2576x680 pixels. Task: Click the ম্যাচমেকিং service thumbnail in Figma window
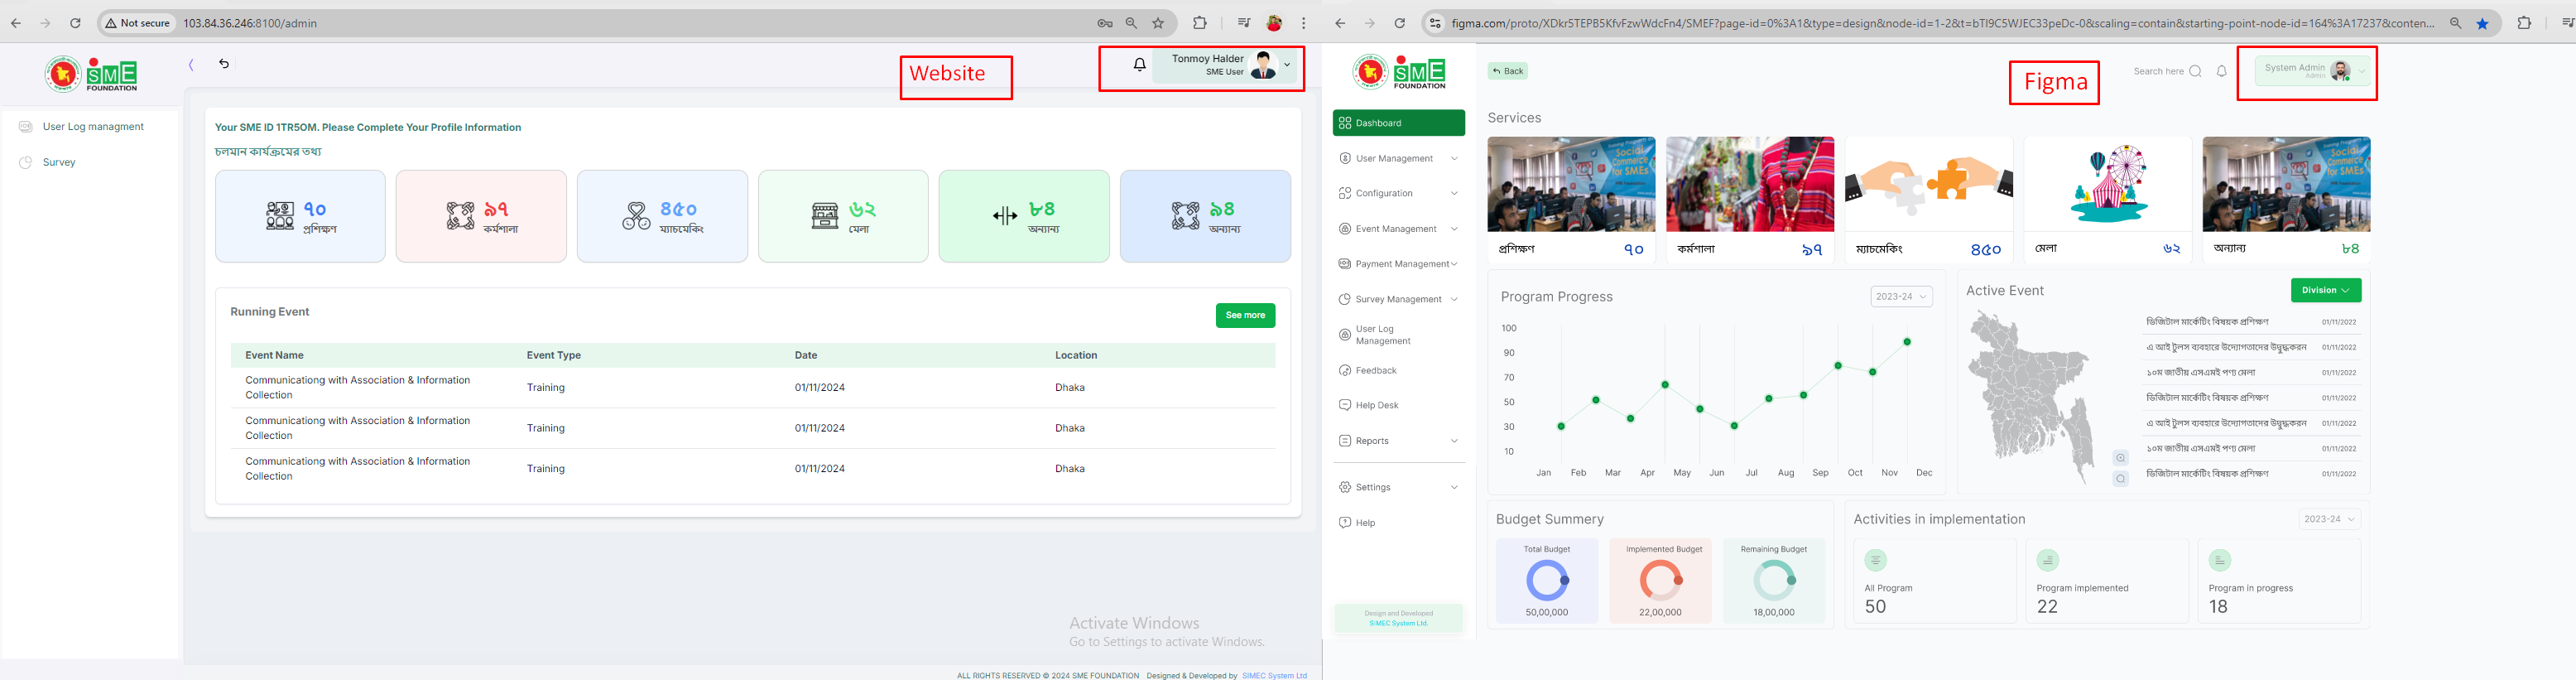point(1928,184)
